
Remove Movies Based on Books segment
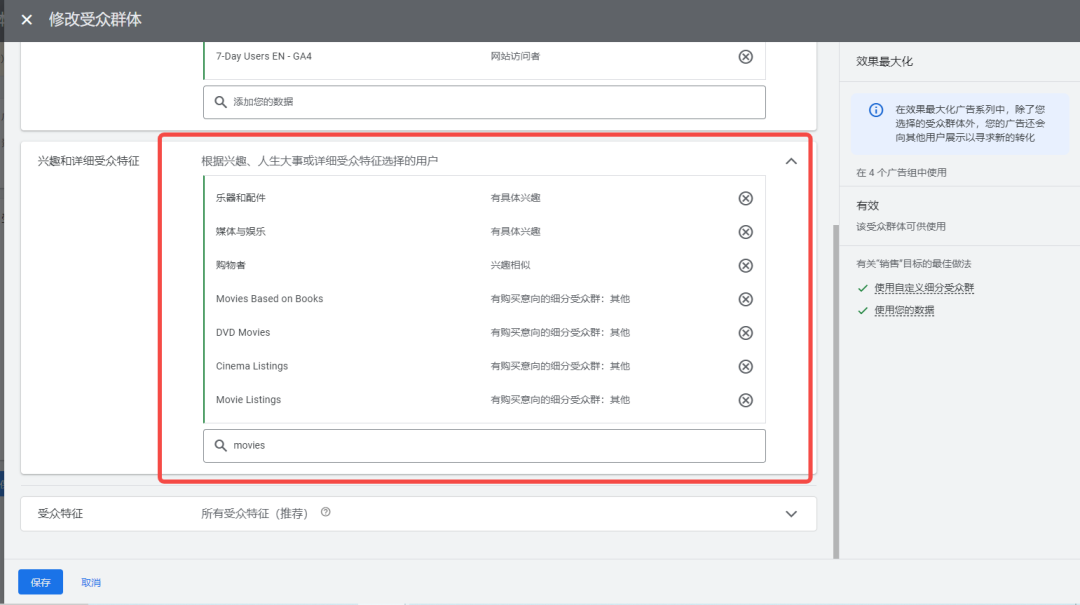tap(745, 299)
